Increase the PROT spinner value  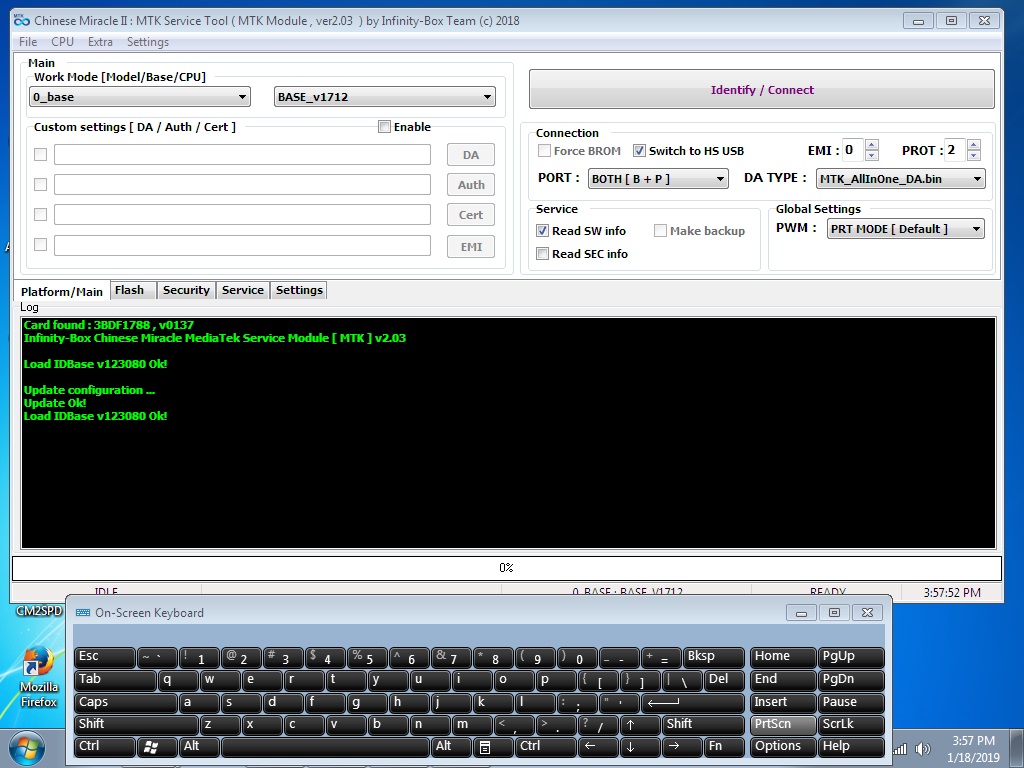tap(974, 144)
